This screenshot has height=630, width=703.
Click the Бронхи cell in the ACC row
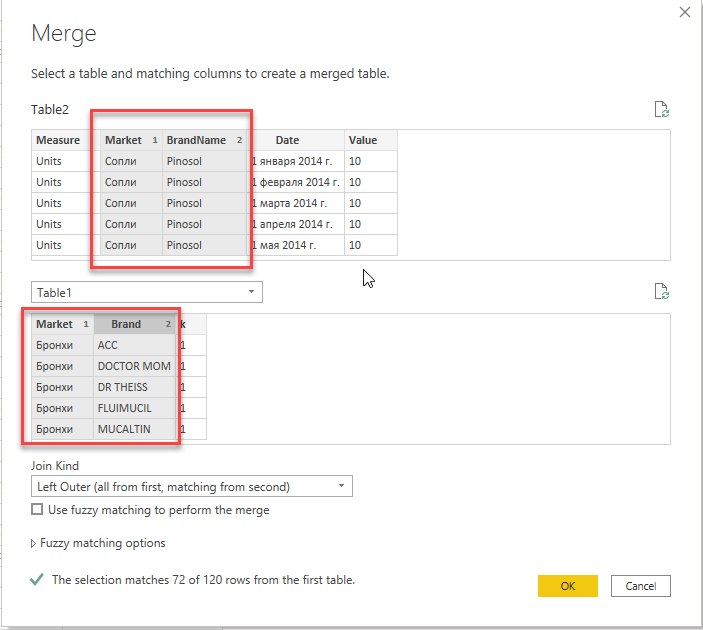click(62, 345)
